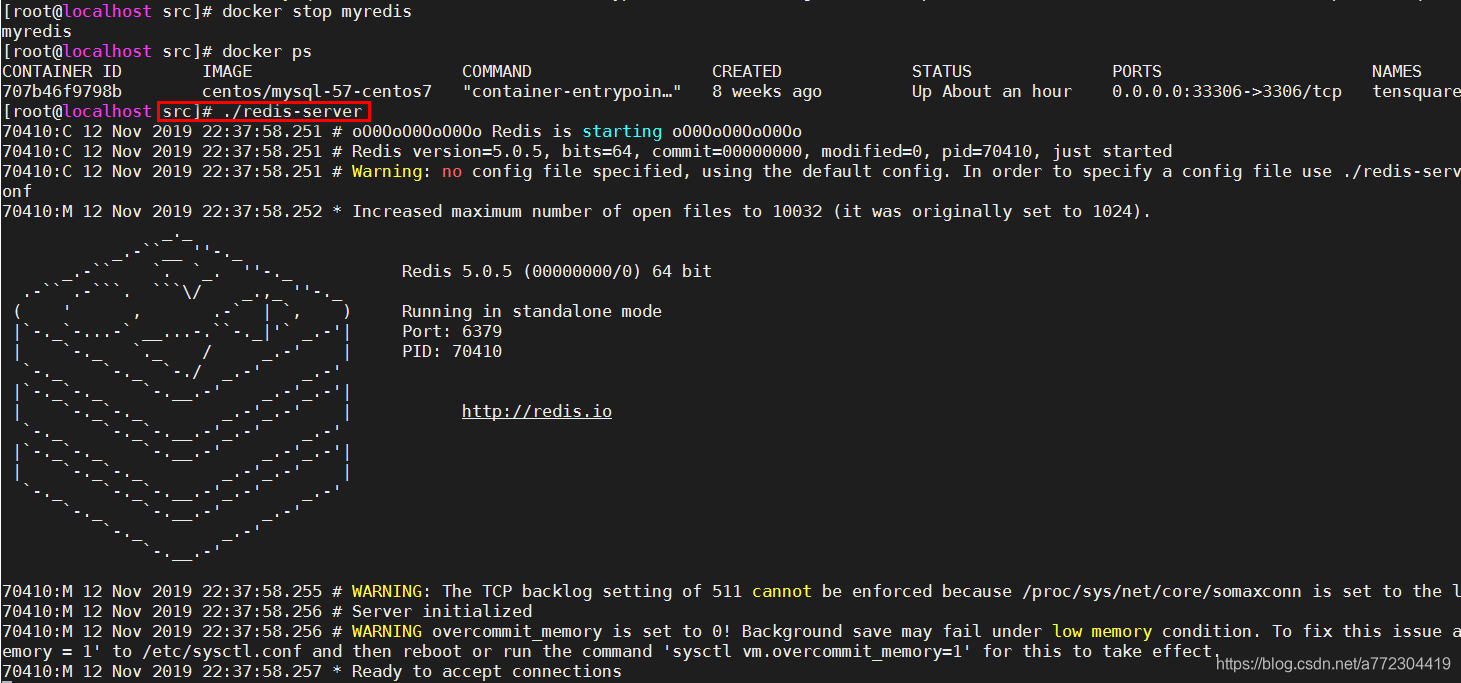
Task: Click the overcommit_memory WARNING line
Action: point(730,641)
